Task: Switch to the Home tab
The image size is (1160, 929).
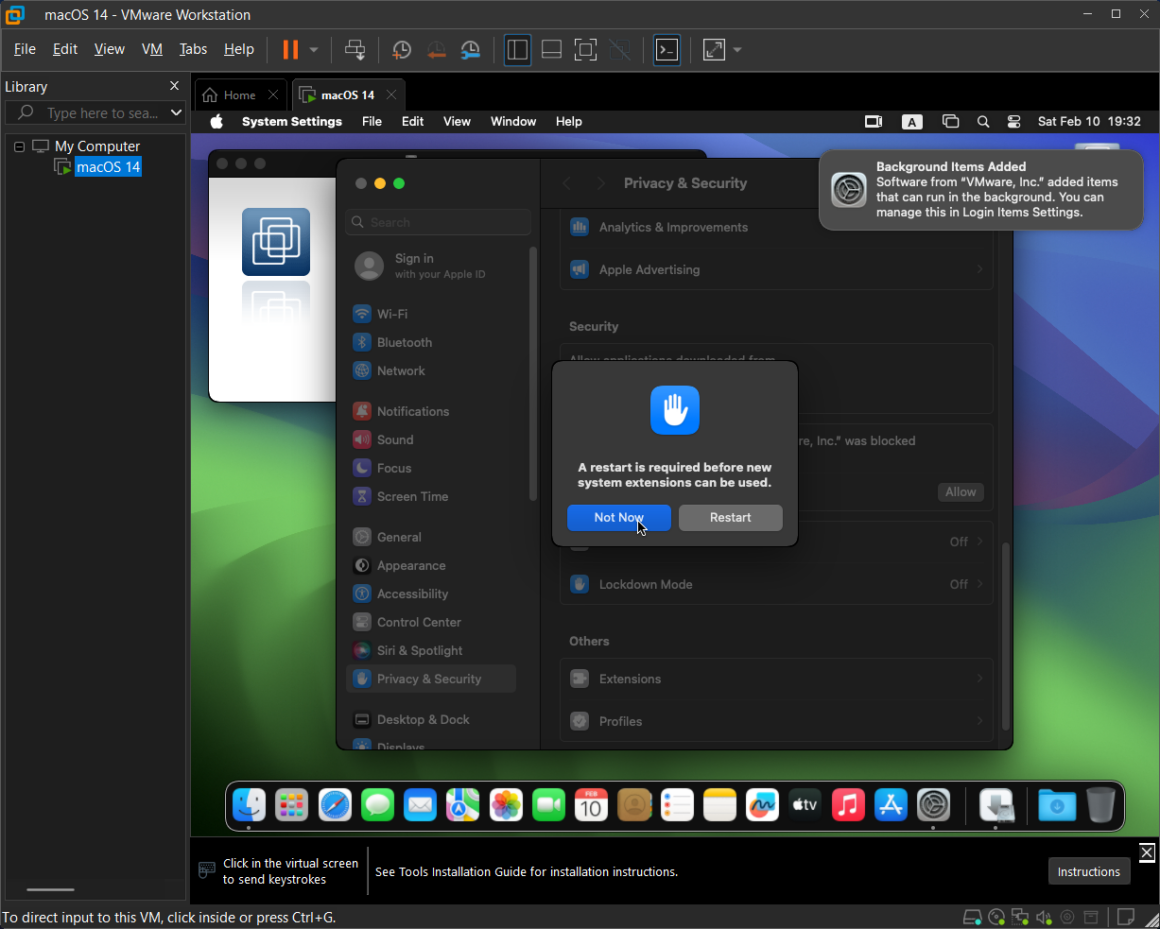Action: [x=240, y=95]
